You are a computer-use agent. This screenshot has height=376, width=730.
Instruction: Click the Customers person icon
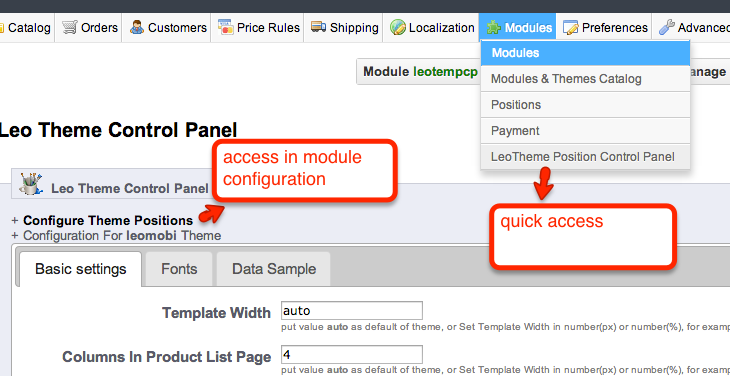click(x=137, y=27)
